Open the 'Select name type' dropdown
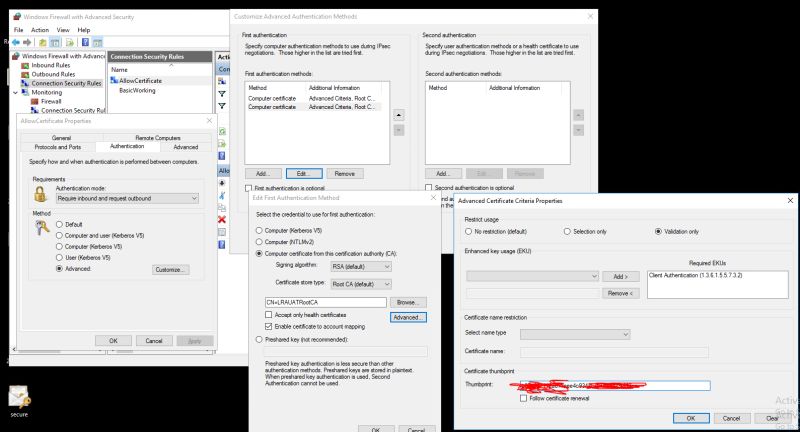Image resolution: width=800 pixels, height=432 pixels. (575, 335)
